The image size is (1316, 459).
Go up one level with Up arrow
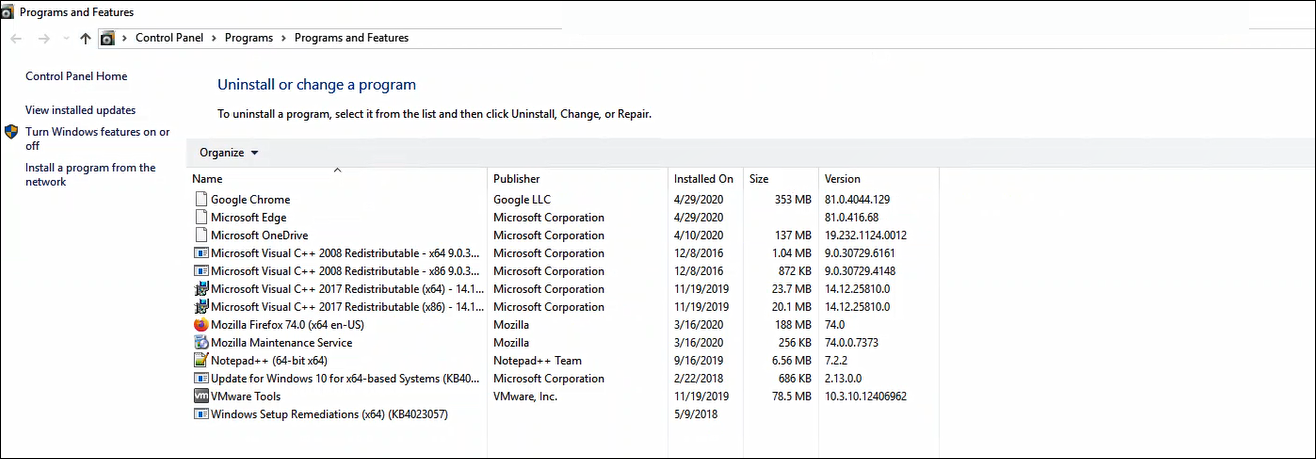[x=85, y=38]
